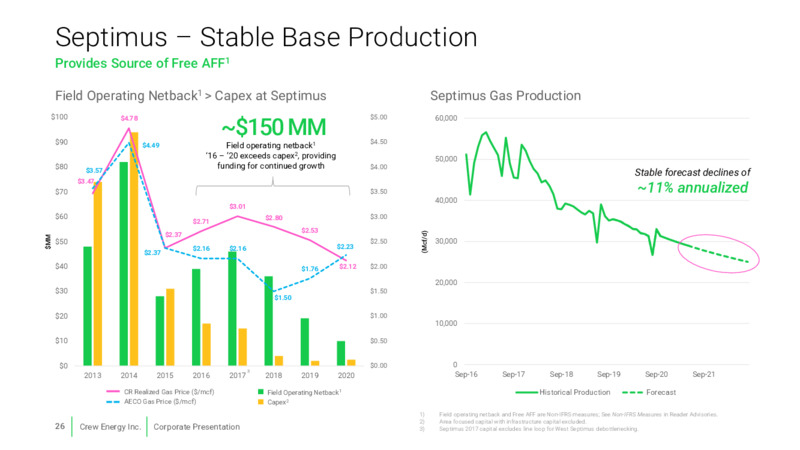Click the dashed green Forecast legend line
The width and height of the screenshot is (800, 450).
pyautogui.click(x=633, y=393)
